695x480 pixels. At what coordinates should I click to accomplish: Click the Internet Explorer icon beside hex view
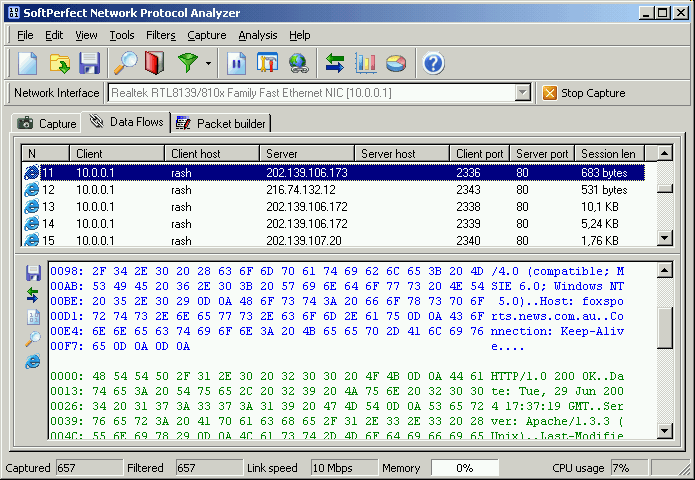(x=33, y=362)
